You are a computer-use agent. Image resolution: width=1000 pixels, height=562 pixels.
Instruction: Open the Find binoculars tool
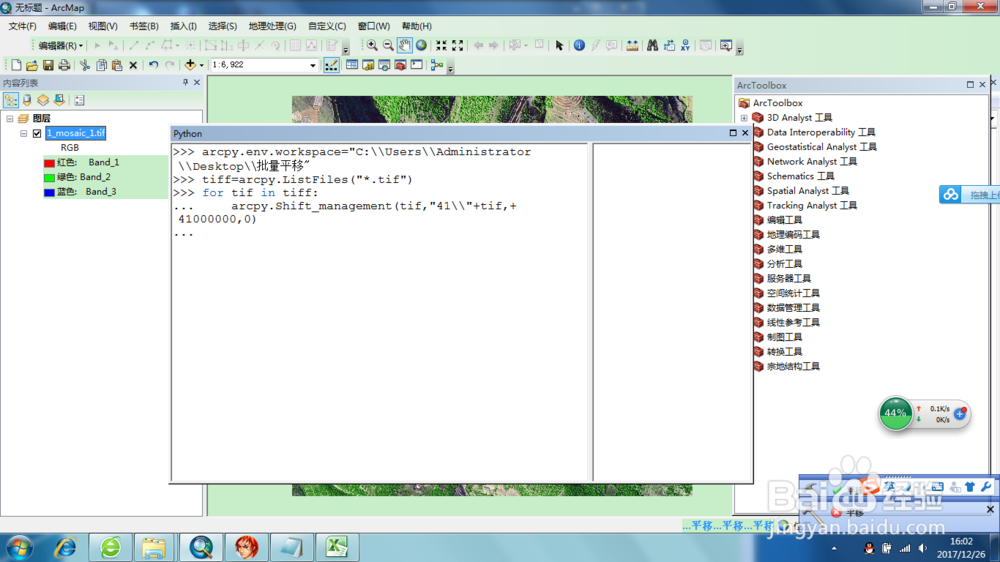click(652, 45)
